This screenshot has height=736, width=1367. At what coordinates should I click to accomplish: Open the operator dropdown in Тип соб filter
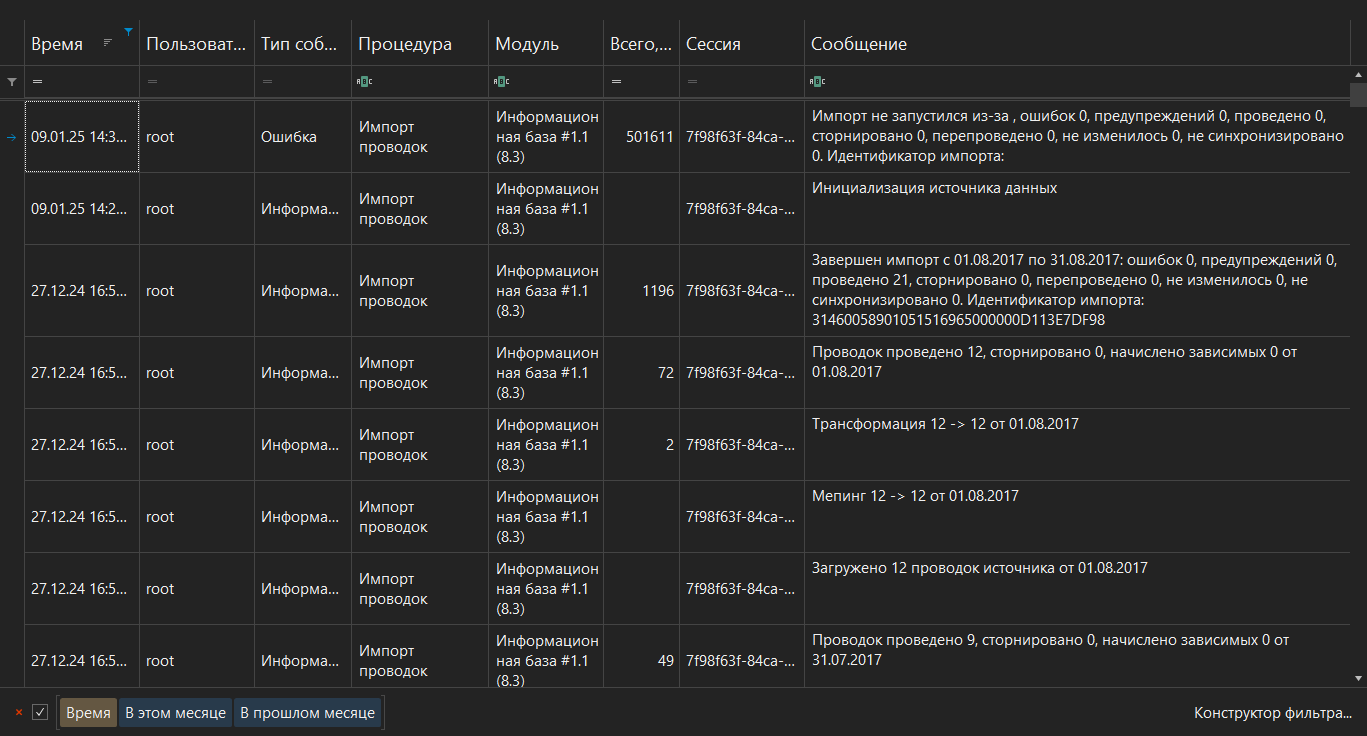click(x=266, y=81)
